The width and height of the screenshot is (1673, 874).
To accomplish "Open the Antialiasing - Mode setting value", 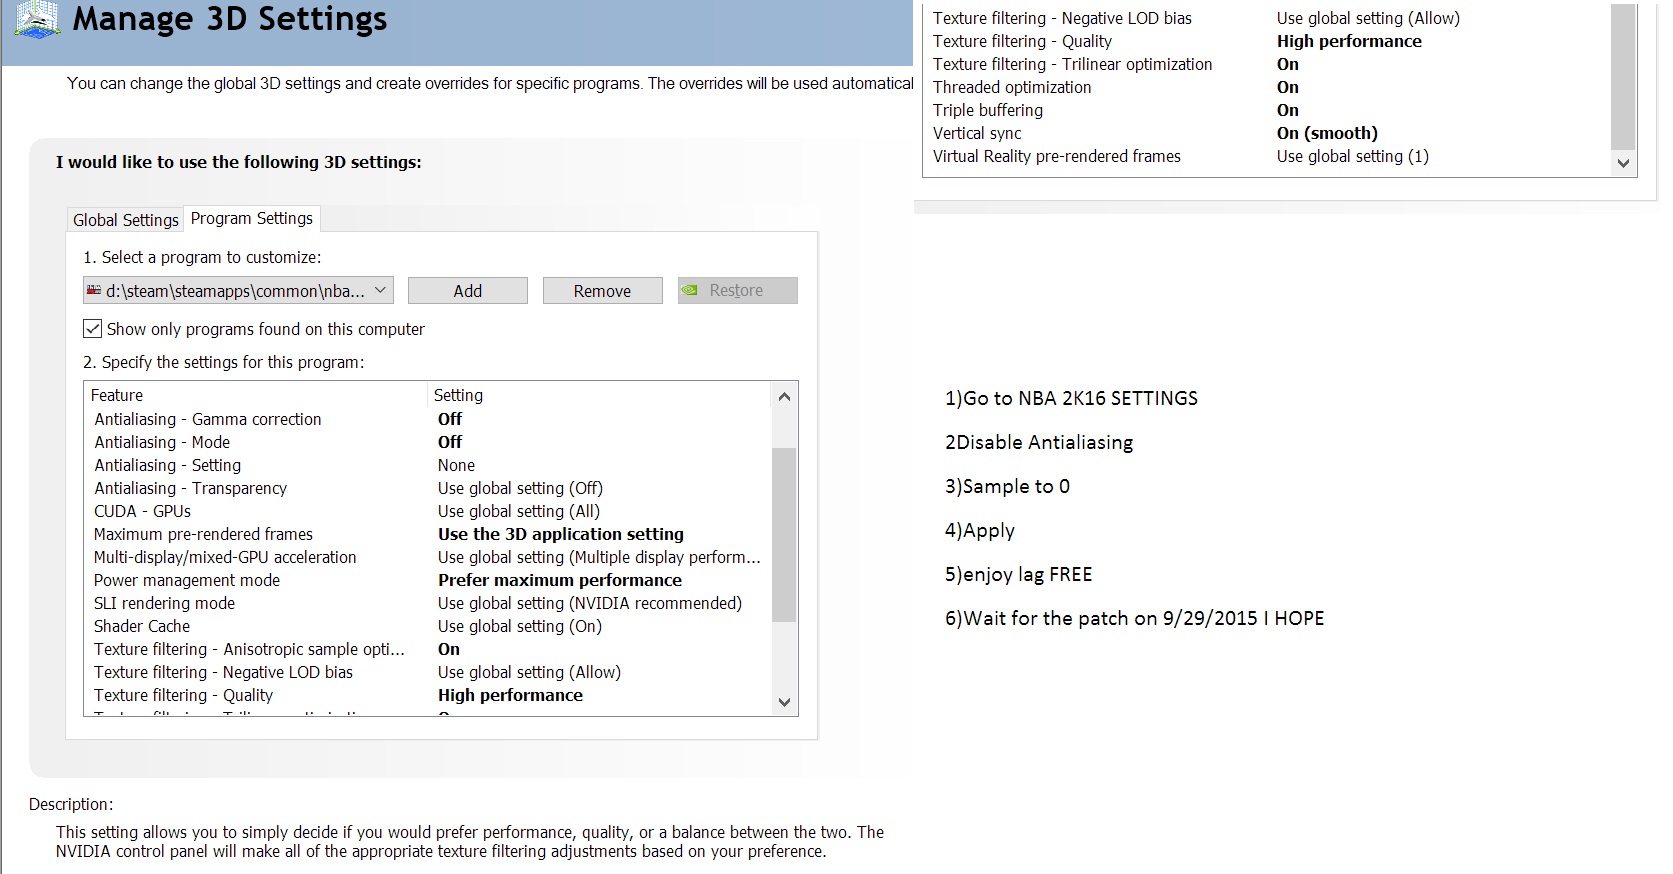I will click(450, 442).
